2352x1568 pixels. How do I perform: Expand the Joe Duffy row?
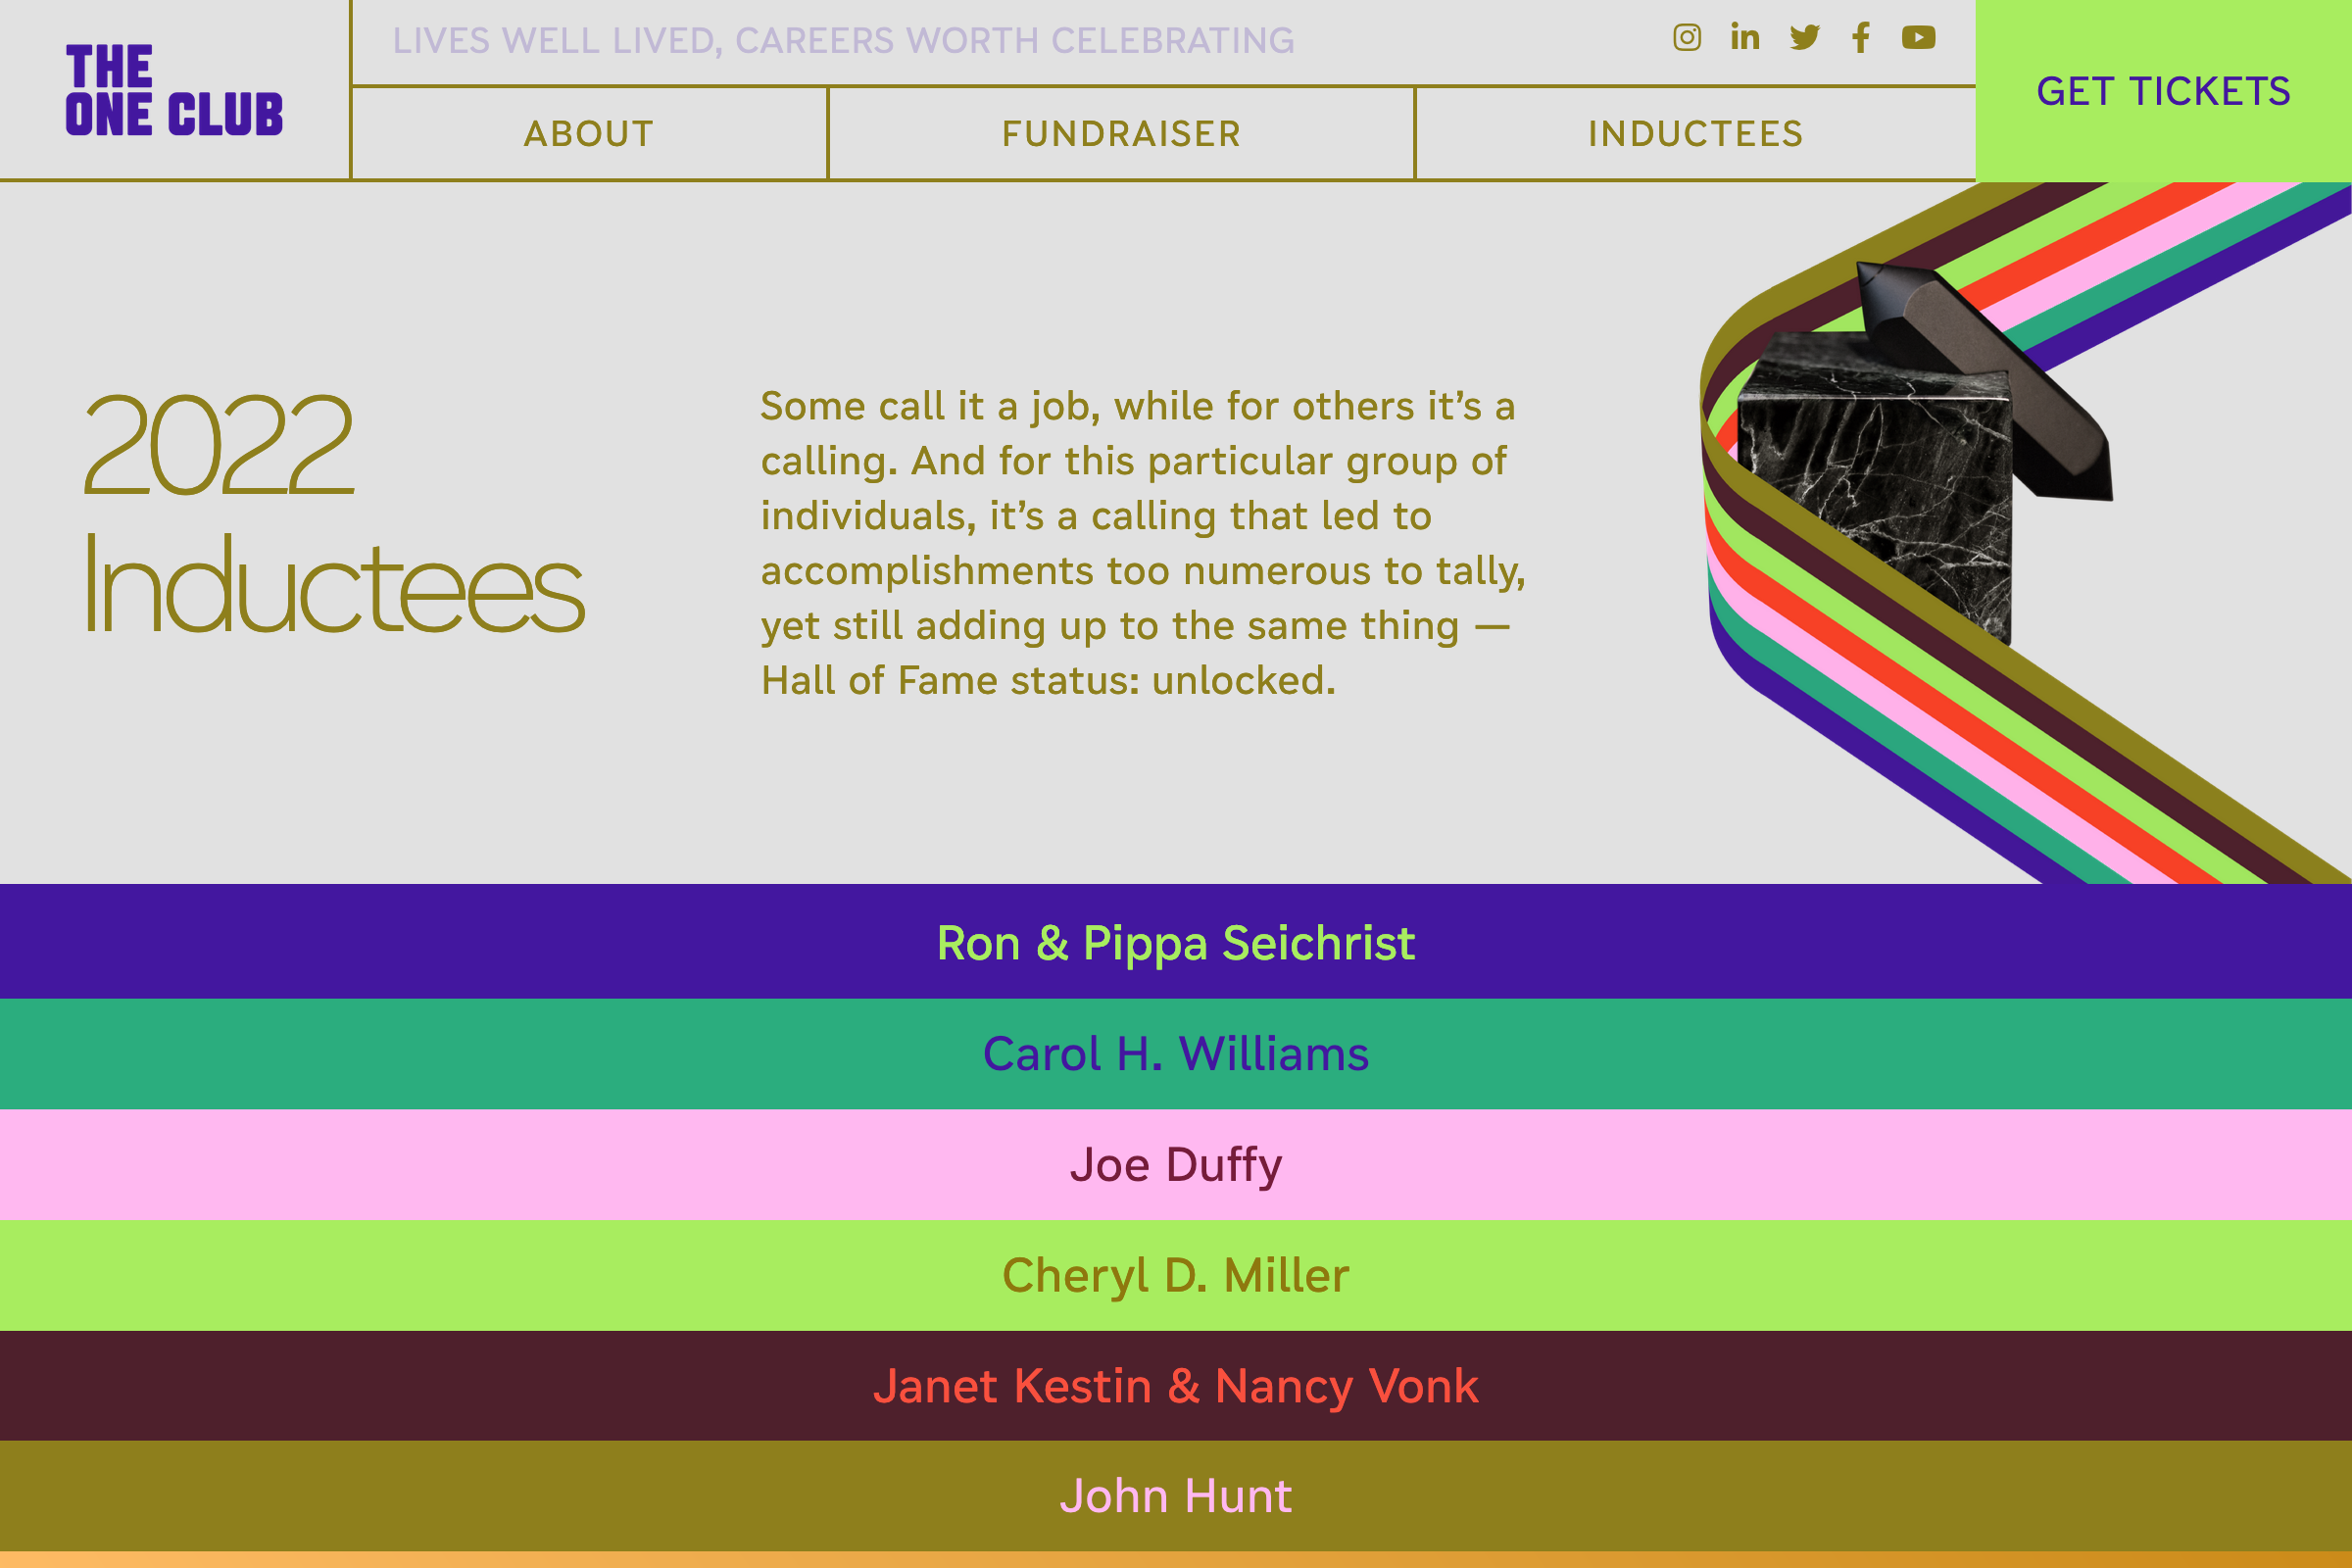pos(1176,1164)
